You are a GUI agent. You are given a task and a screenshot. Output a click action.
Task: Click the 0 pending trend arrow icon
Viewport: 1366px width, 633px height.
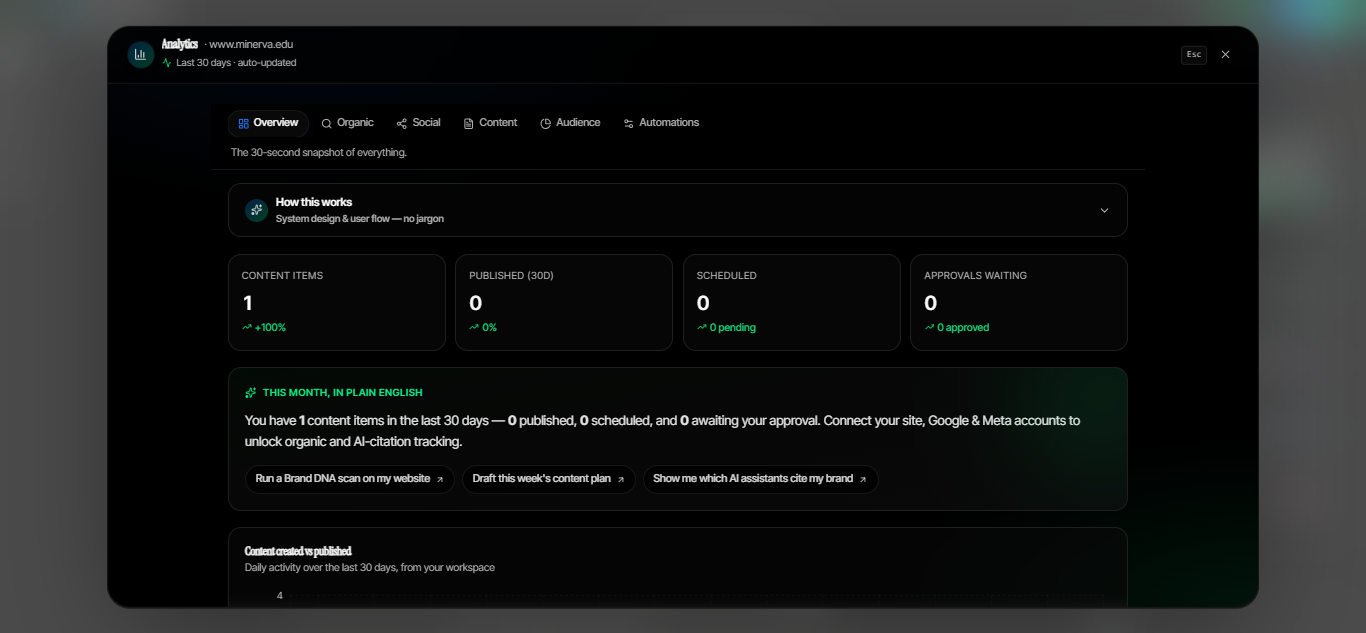pos(702,327)
